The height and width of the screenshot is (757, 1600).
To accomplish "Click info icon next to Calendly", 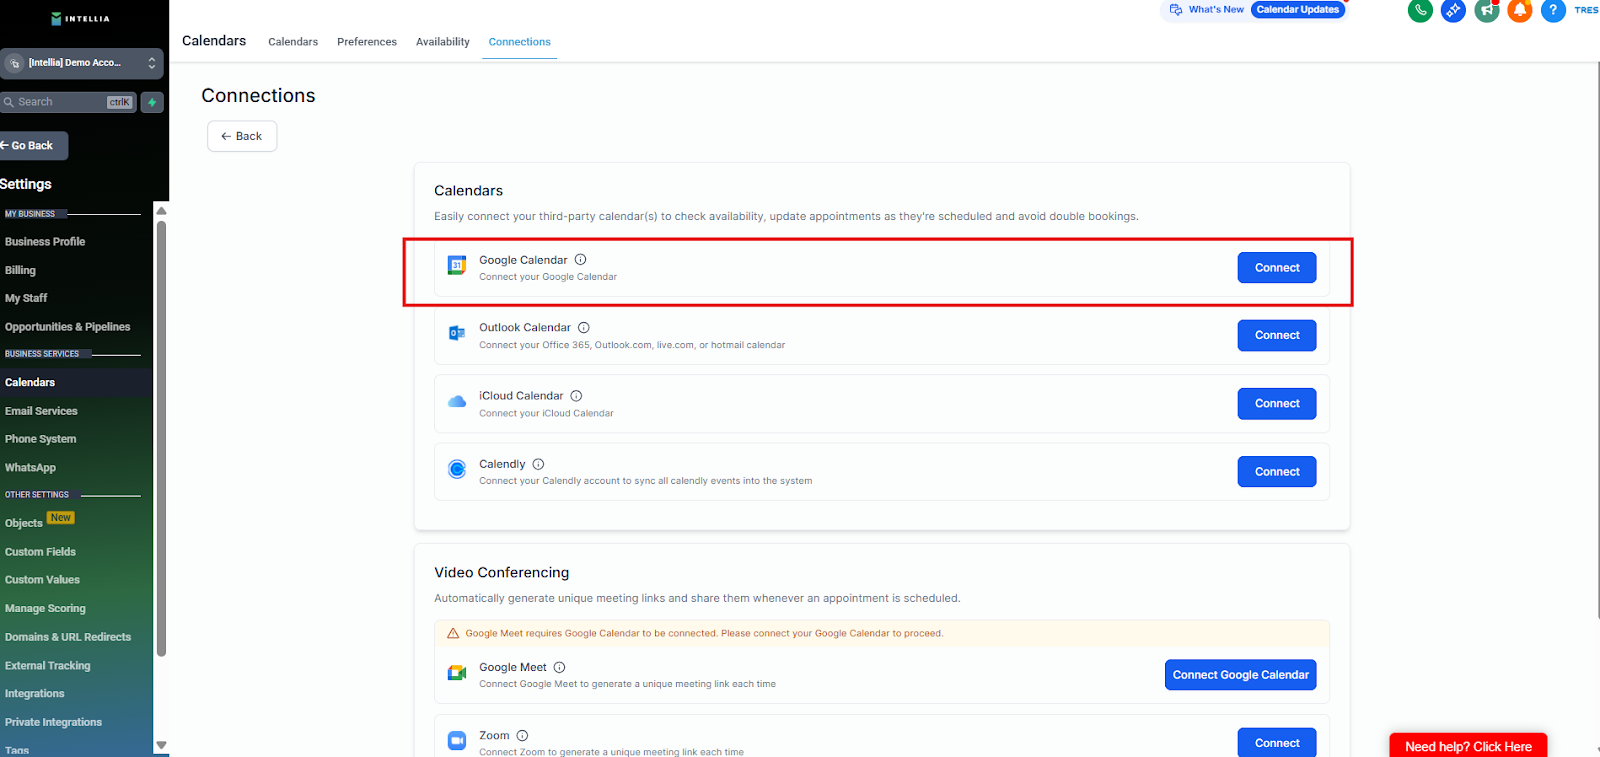I will (538, 464).
